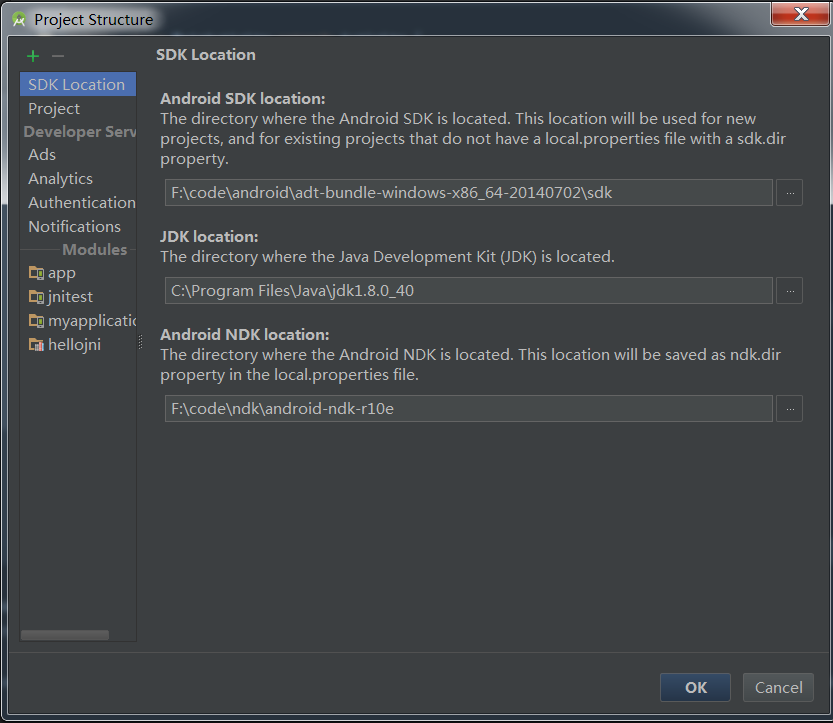This screenshot has height=723, width=833.
Task: Click the 'Developer Serv' section header
Action: pos(80,132)
